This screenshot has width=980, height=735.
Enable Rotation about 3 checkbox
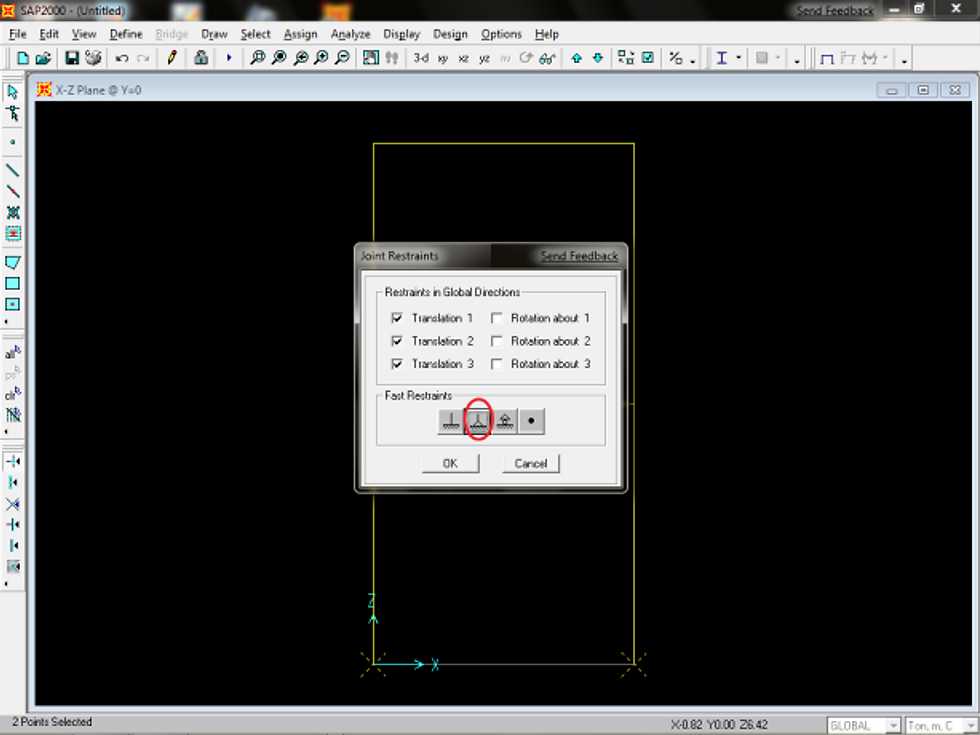pos(496,364)
